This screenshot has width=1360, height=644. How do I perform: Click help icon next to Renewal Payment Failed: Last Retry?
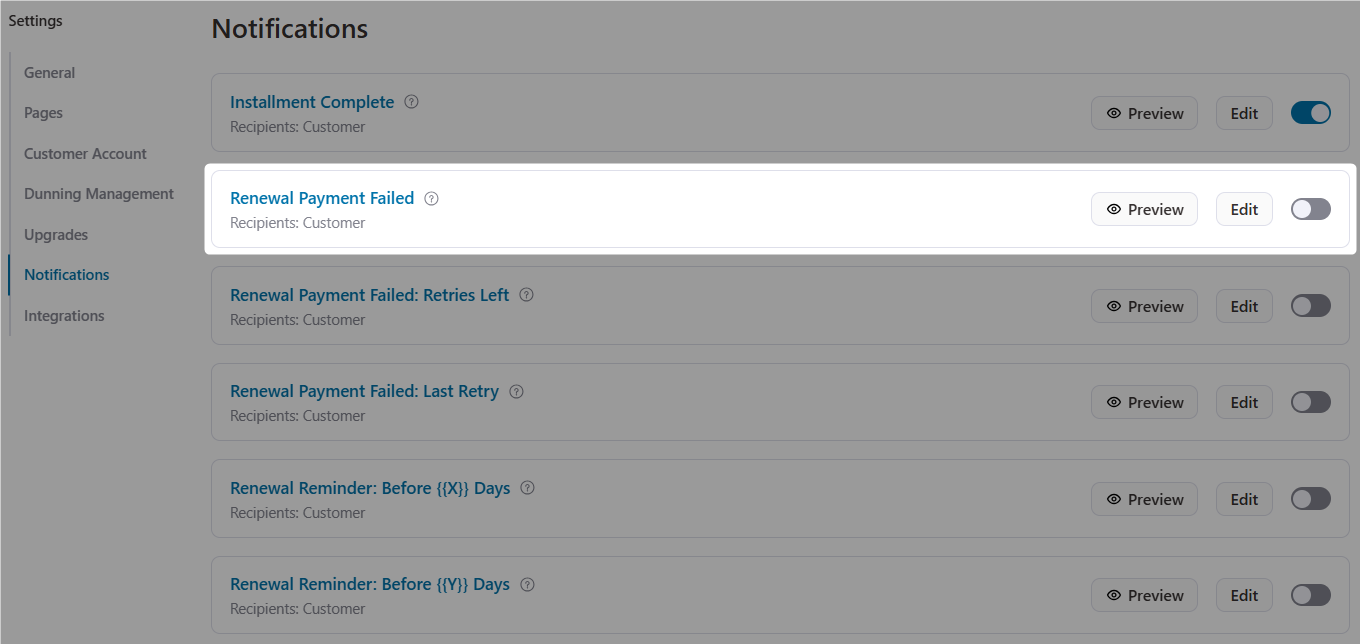[x=516, y=390]
